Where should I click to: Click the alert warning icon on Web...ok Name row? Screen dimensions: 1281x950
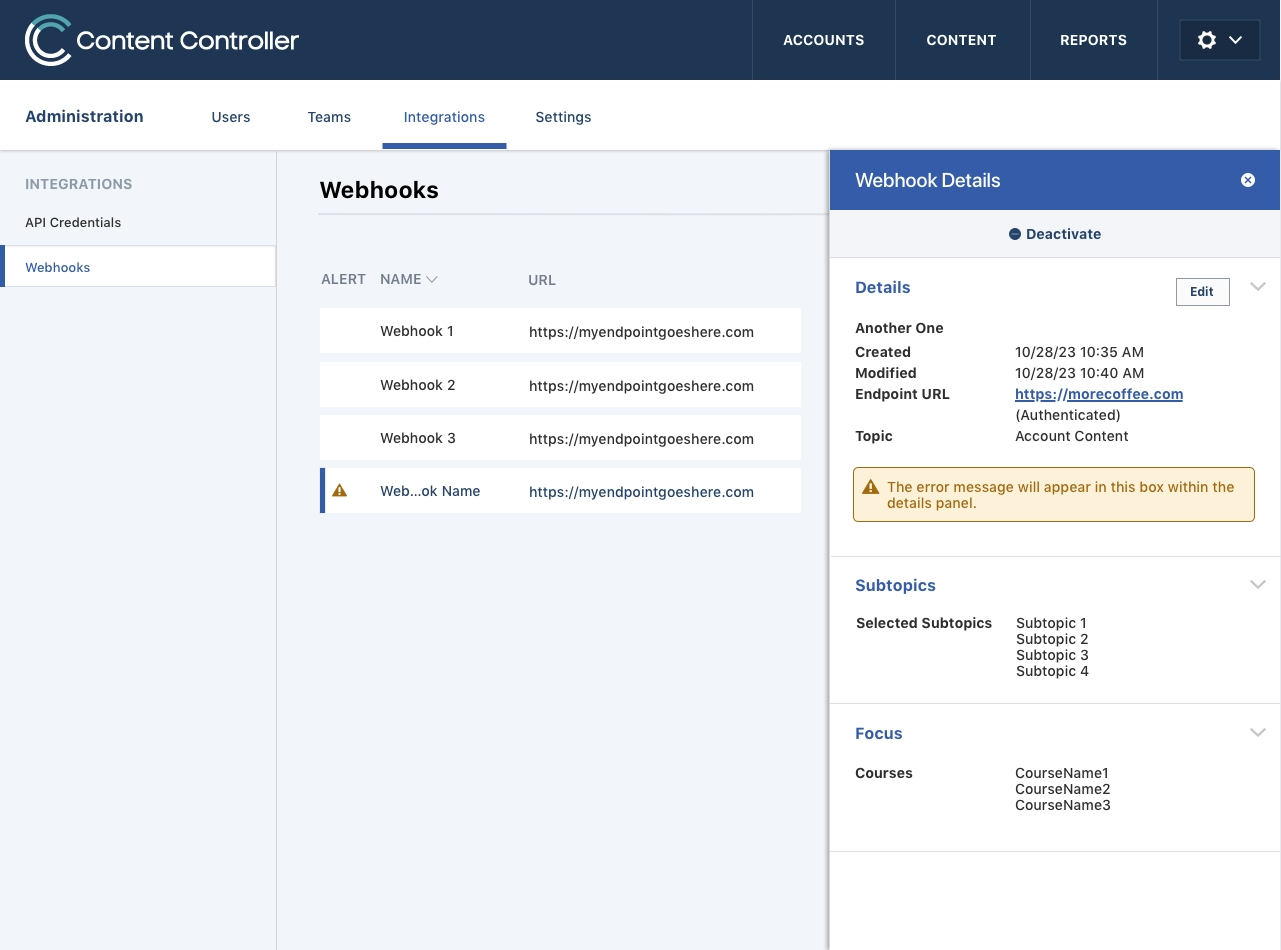(x=339, y=491)
